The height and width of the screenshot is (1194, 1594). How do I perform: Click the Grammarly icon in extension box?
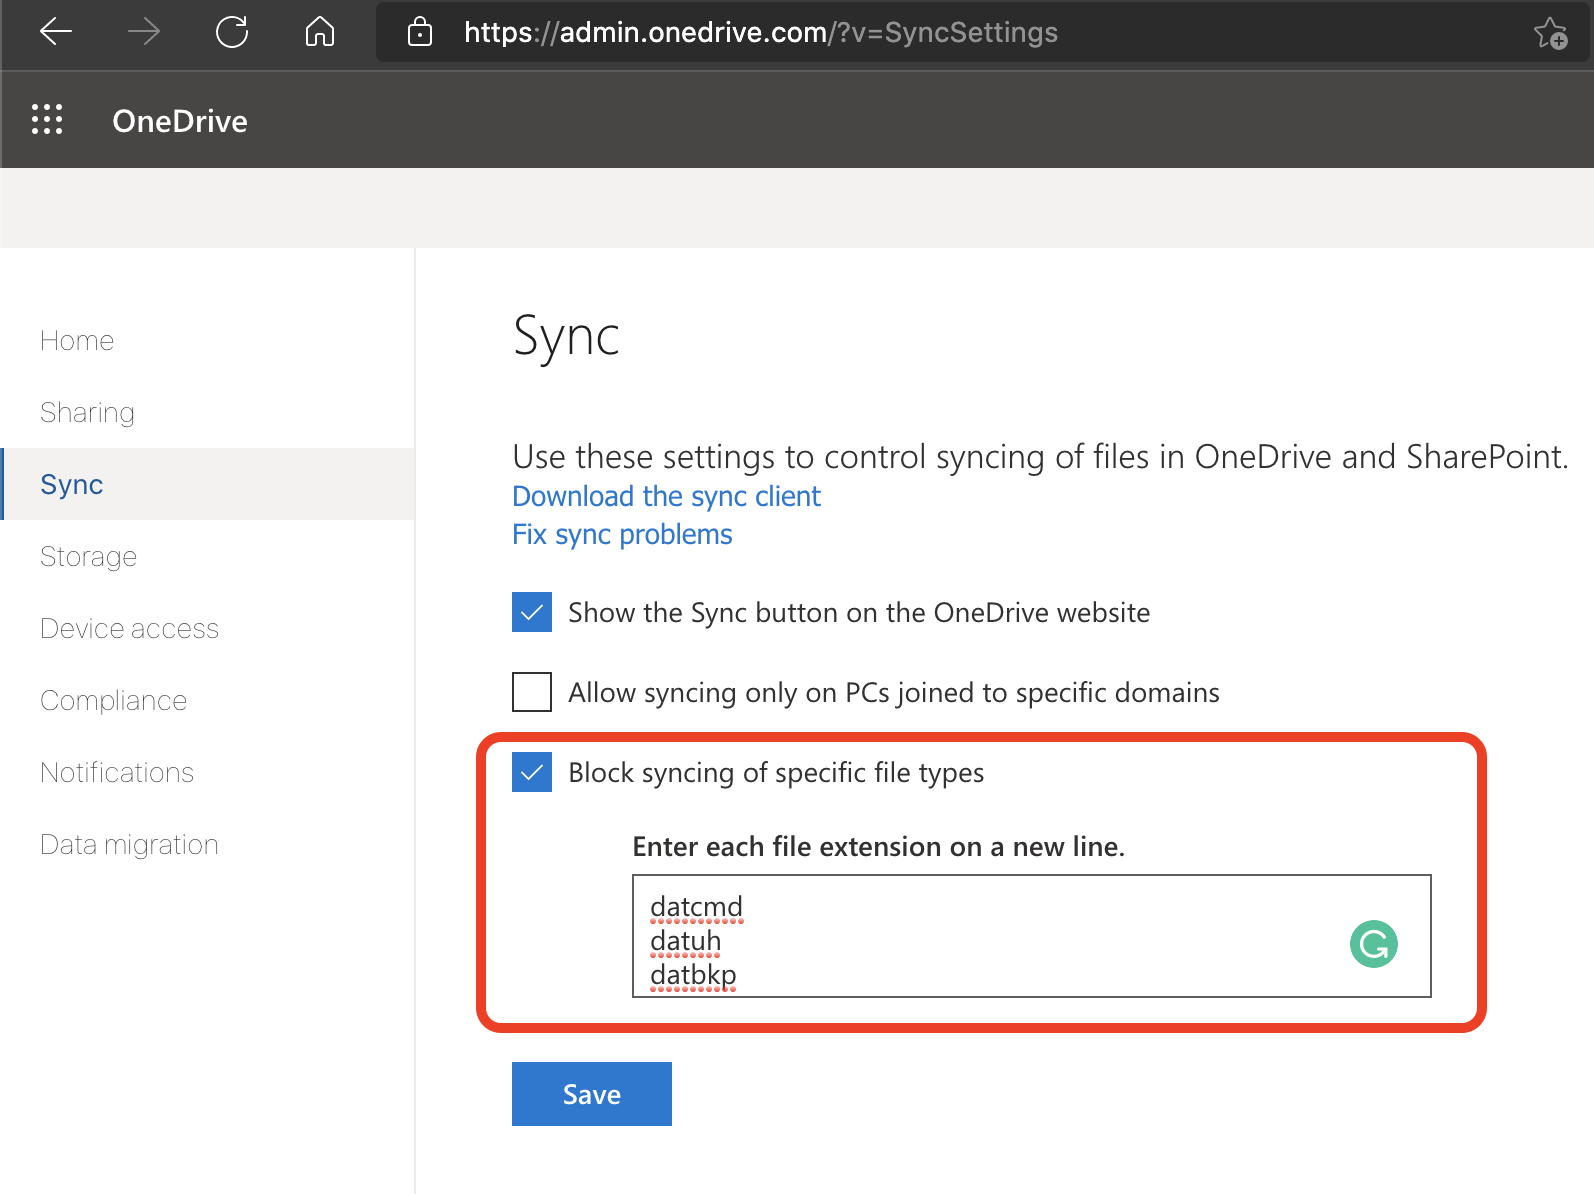click(1373, 944)
